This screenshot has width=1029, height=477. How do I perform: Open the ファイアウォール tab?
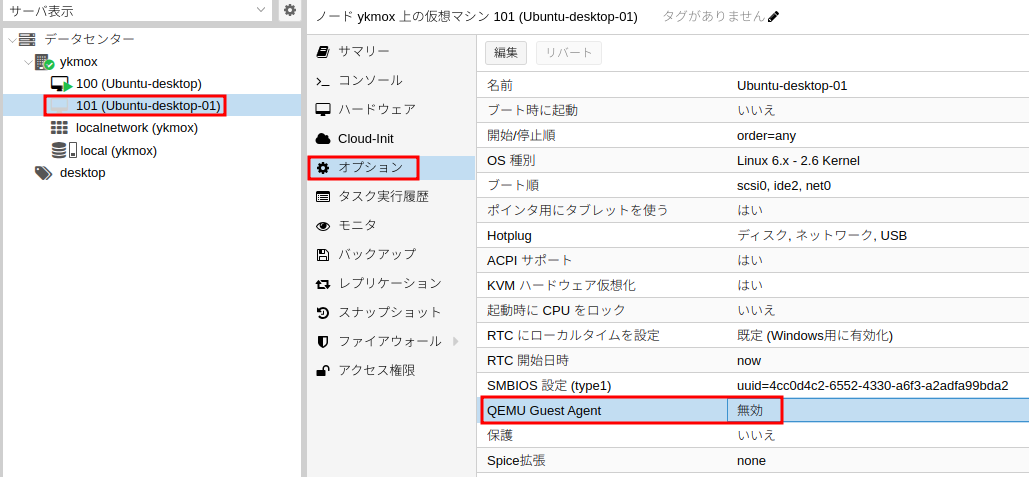tap(392, 341)
